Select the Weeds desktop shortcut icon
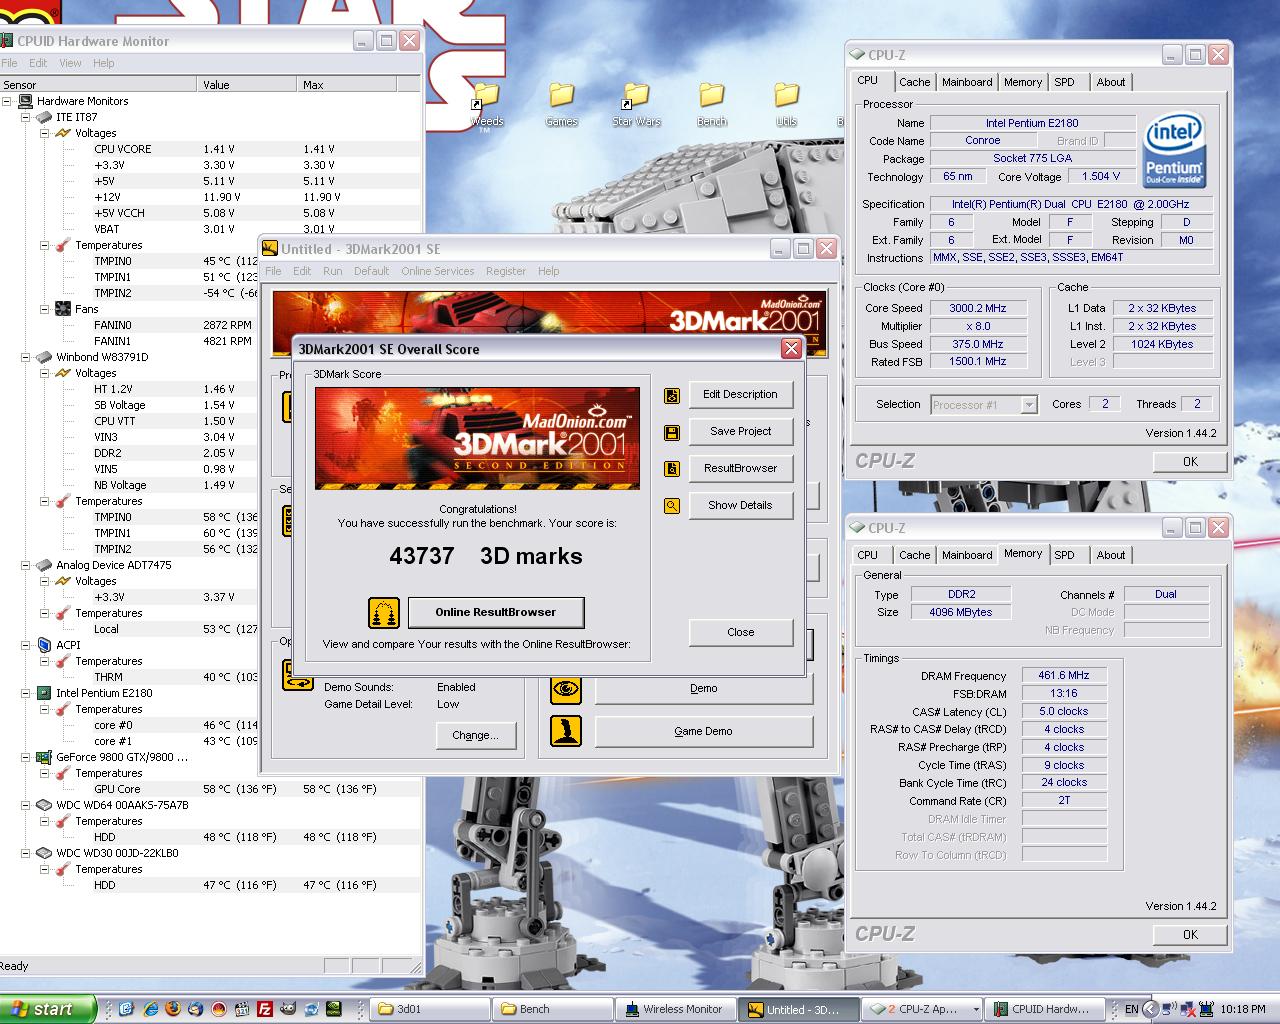The height and width of the screenshot is (1024, 1280). 487,104
